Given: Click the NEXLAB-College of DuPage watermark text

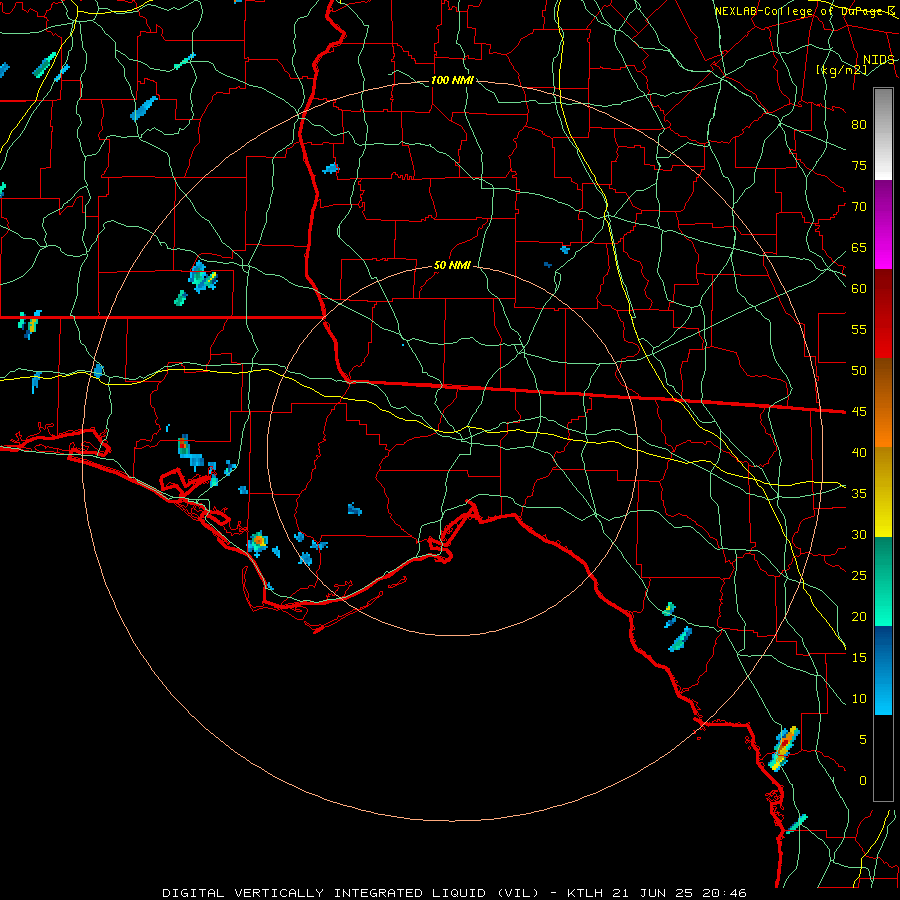Looking at the screenshot, I should [x=805, y=11].
